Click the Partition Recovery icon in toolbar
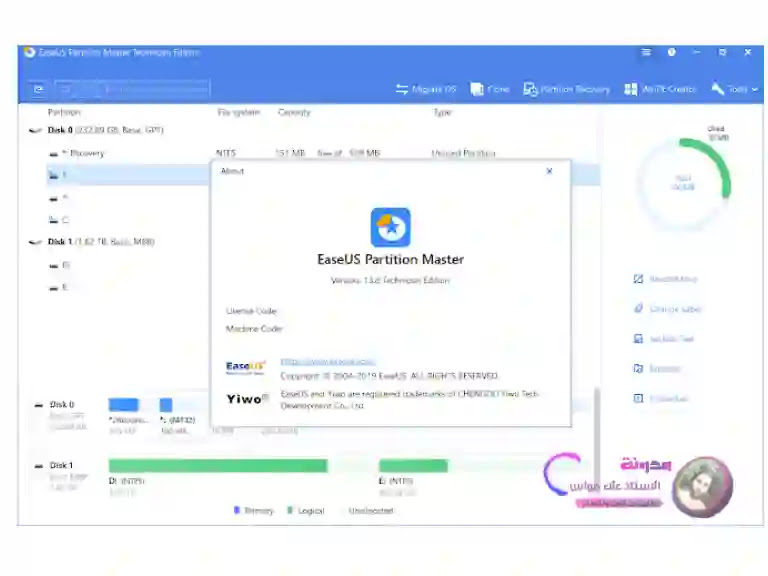 (x=530, y=89)
